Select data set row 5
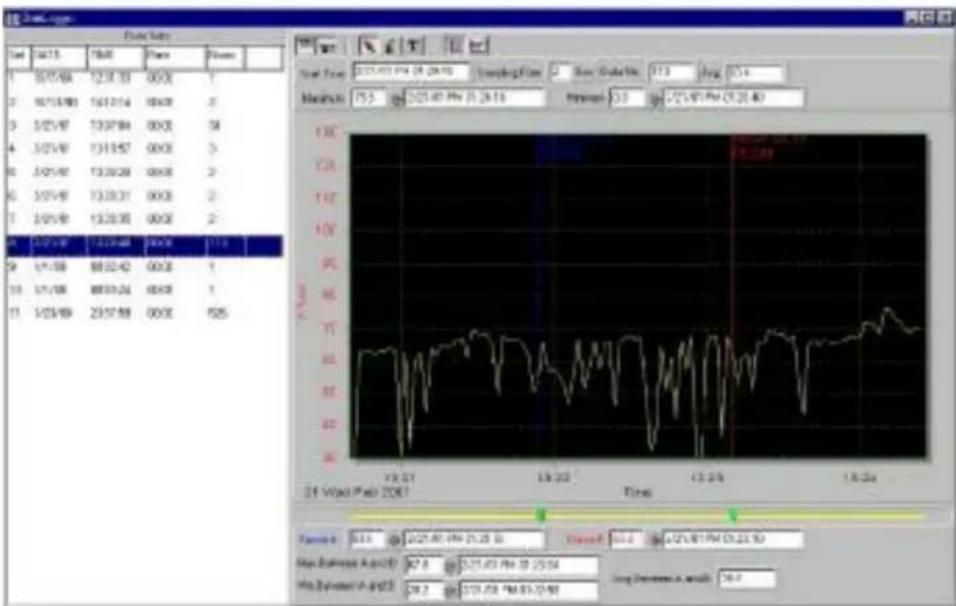Image resolution: width=956 pixels, height=606 pixels. click(144, 173)
